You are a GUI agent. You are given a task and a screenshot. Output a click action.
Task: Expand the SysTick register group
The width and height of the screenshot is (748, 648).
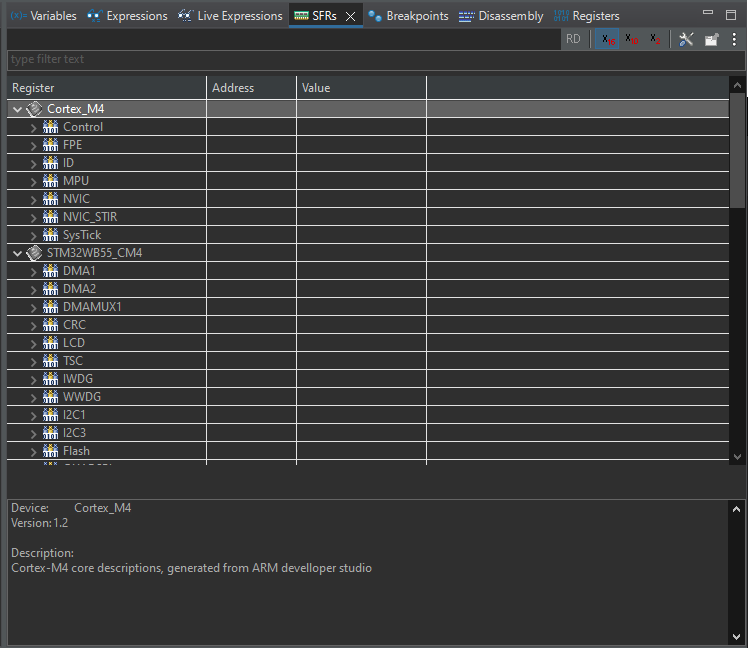click(x=33, y=236)
